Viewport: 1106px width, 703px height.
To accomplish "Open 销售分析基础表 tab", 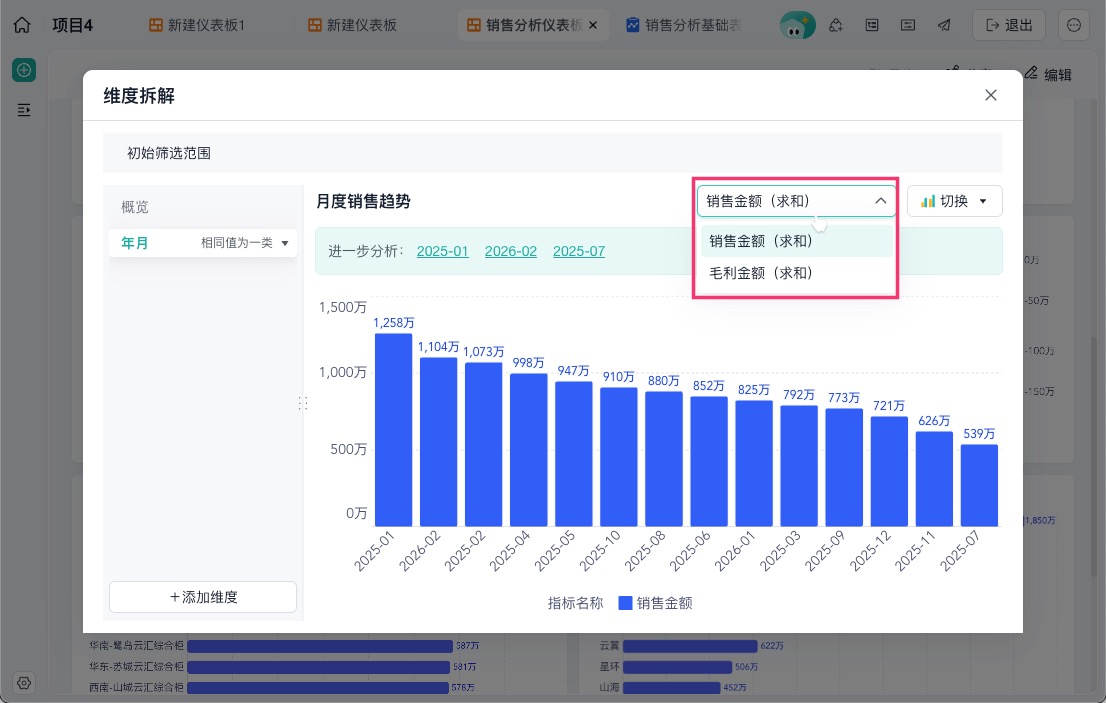I will (683, 25).
